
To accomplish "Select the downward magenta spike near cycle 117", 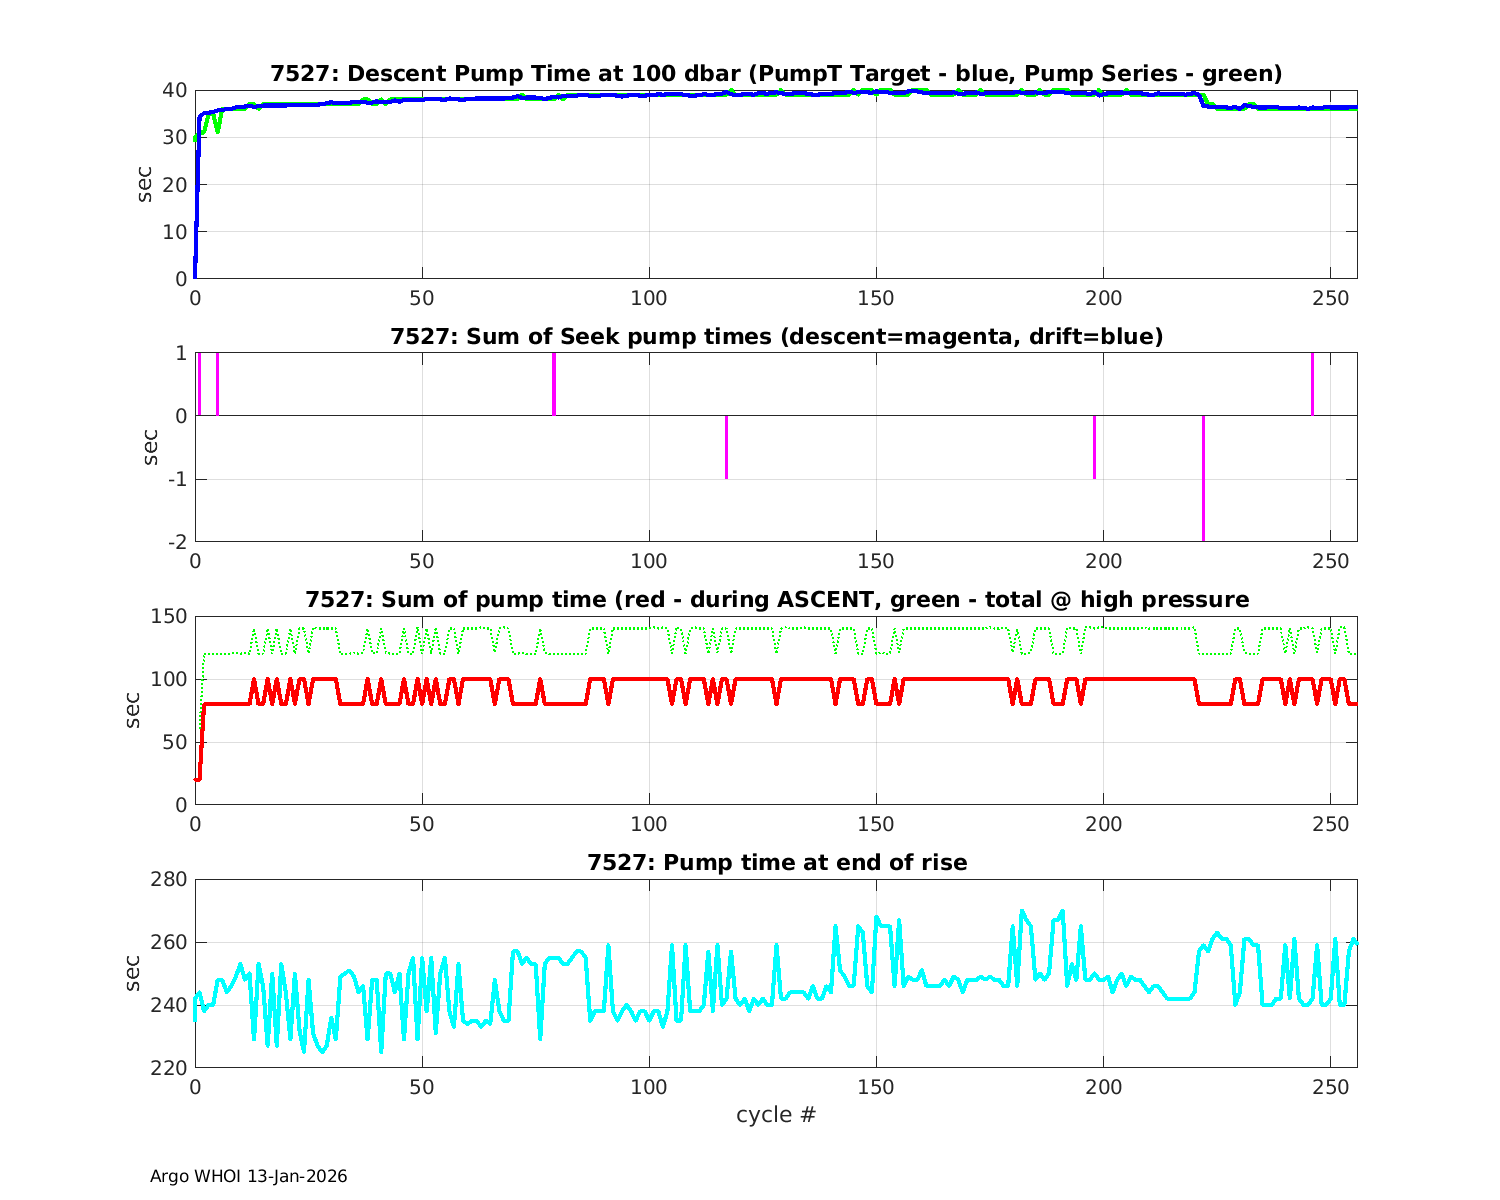I will pyautogui.click(x=726, y=447).
